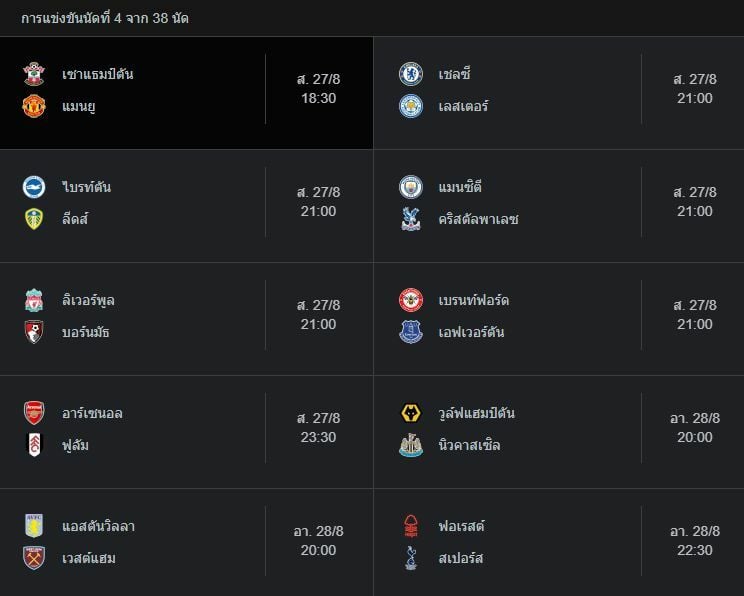
Task: Click the Brentford bee crest icon
Action: pos(411,300)
